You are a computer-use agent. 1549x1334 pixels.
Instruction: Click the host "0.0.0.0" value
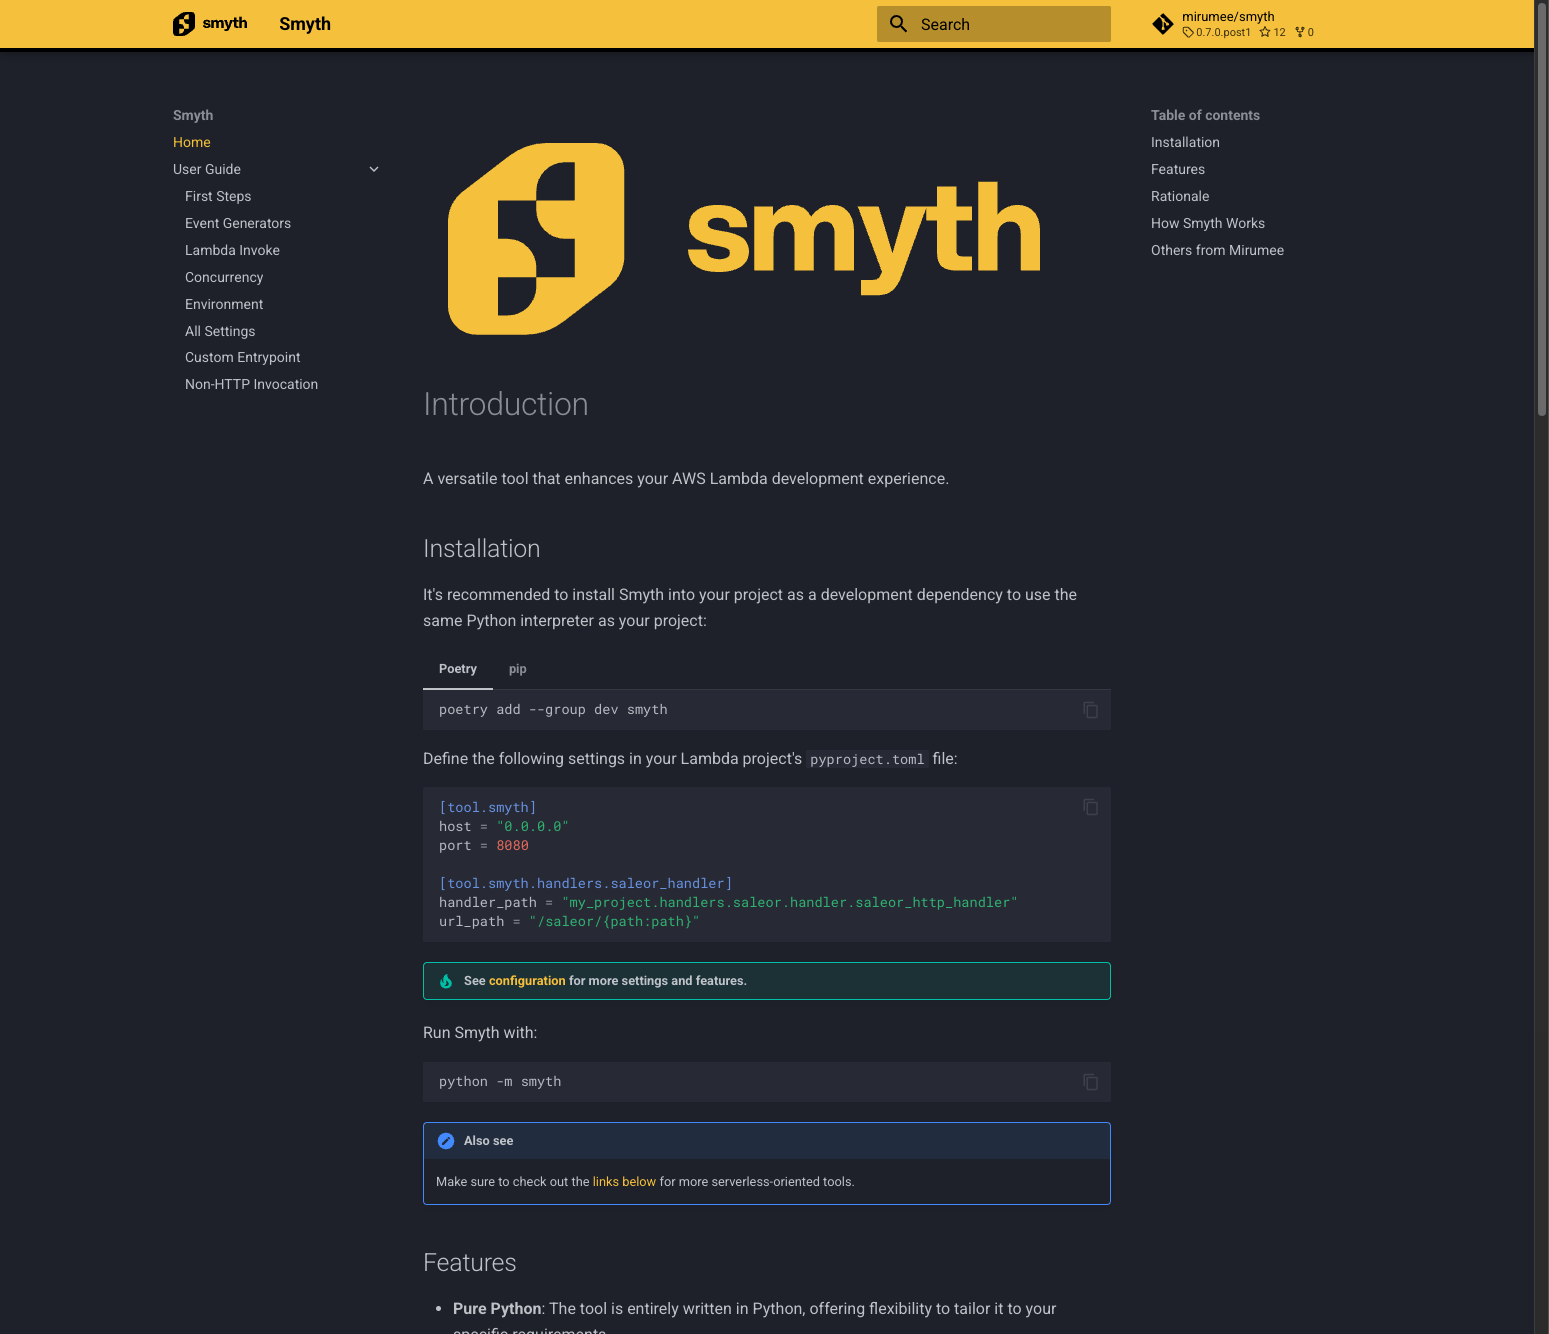tap(533, 826)
